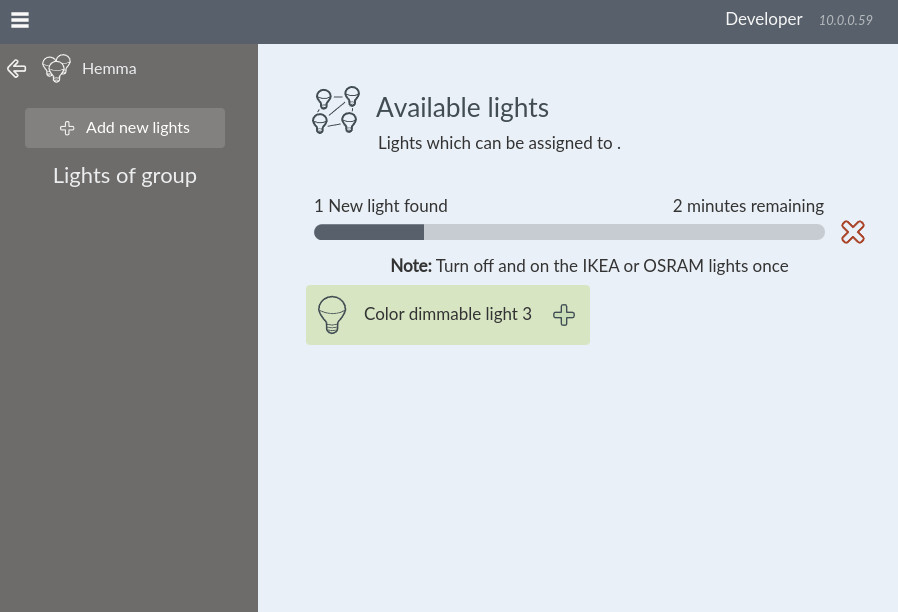Click the IKEA or OSRAM note text
Screen dimensions: 898x612
(x=589, y=266)
